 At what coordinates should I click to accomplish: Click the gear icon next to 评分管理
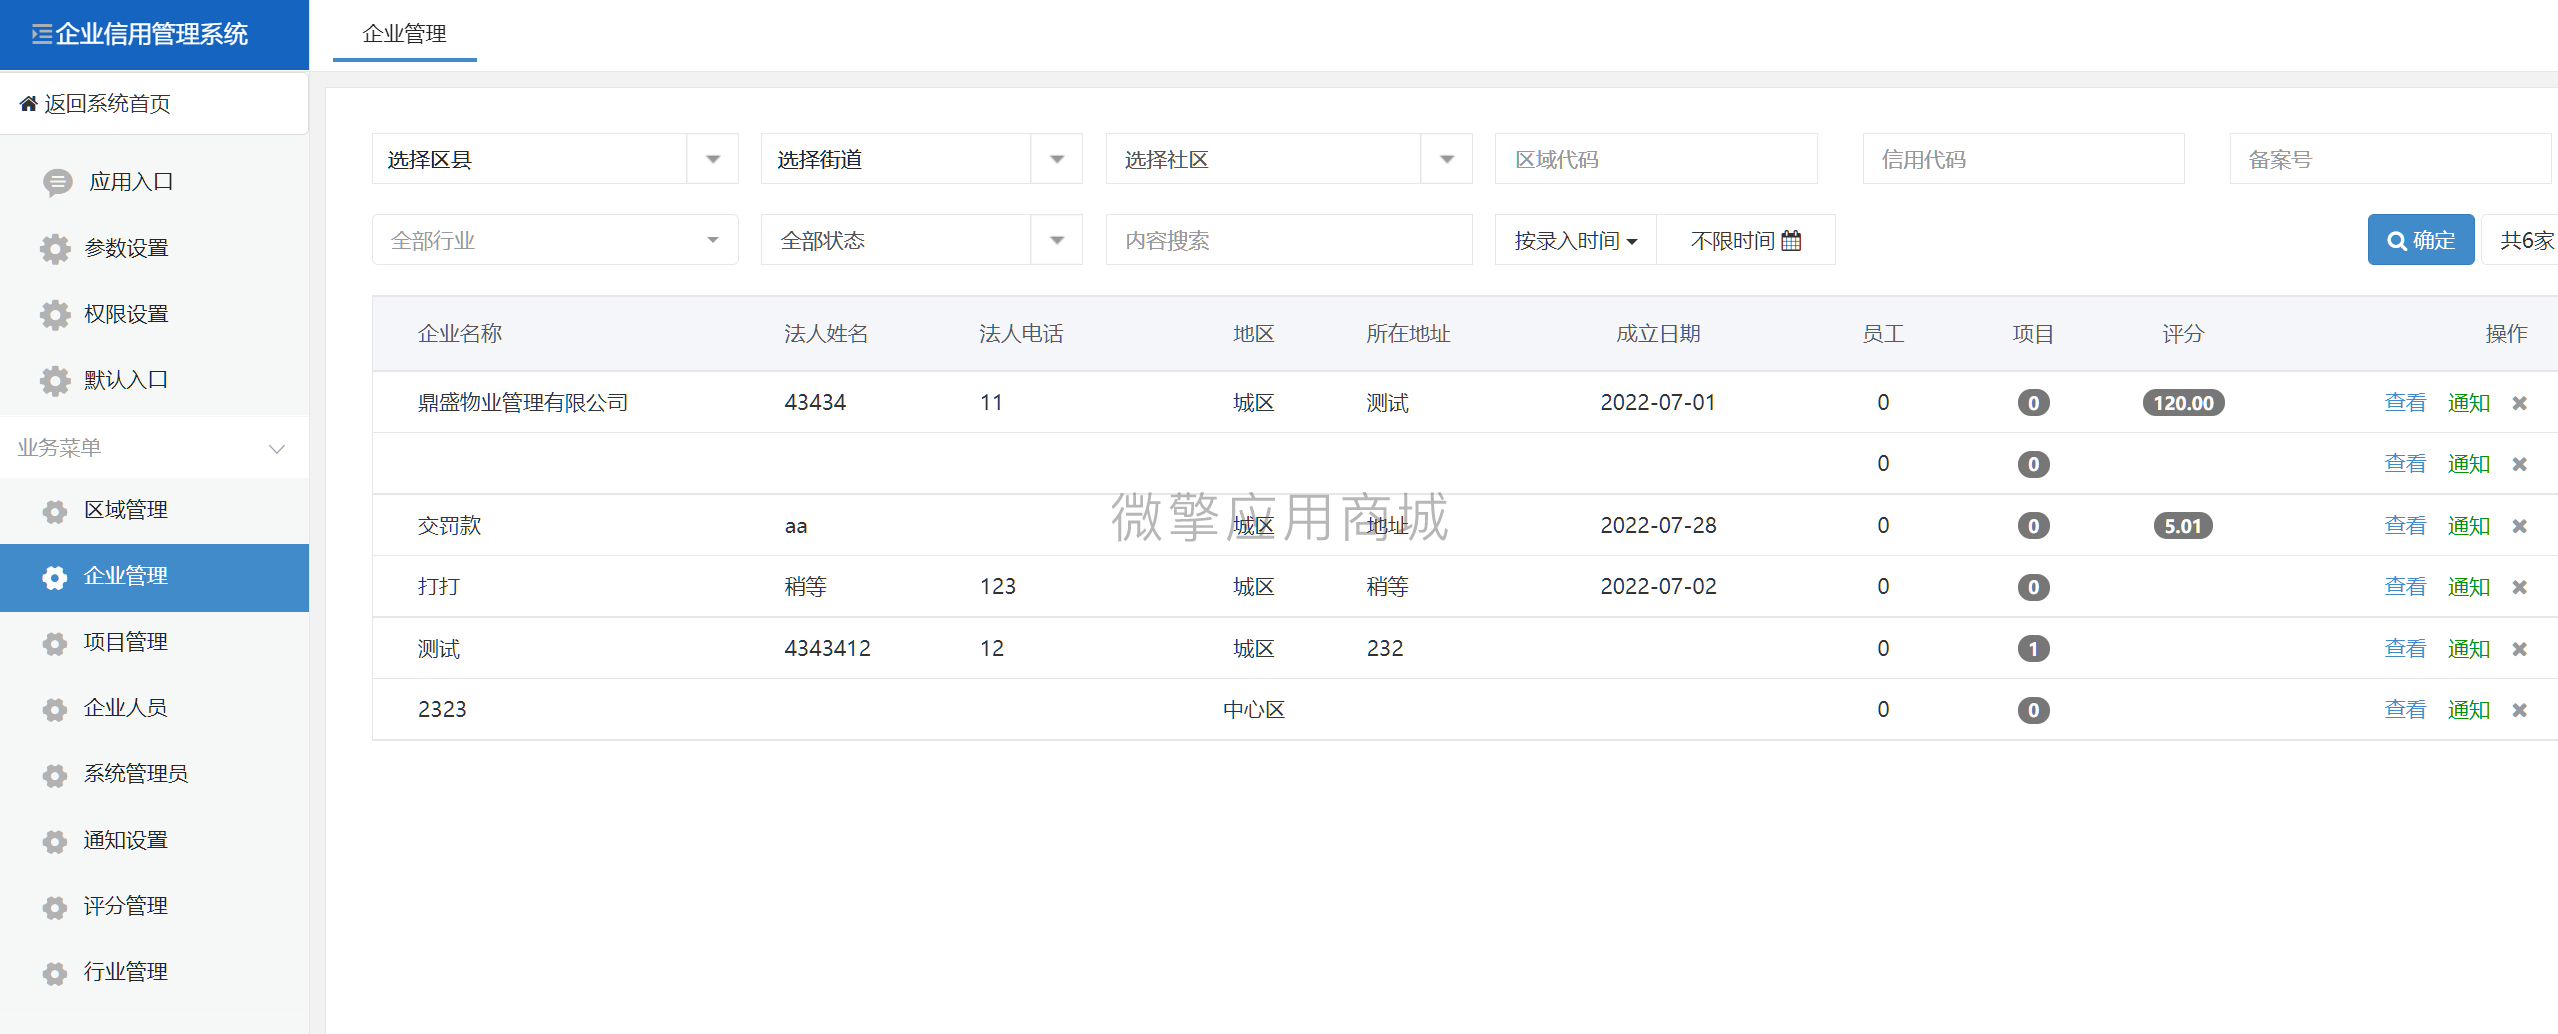tap(55, 907)
